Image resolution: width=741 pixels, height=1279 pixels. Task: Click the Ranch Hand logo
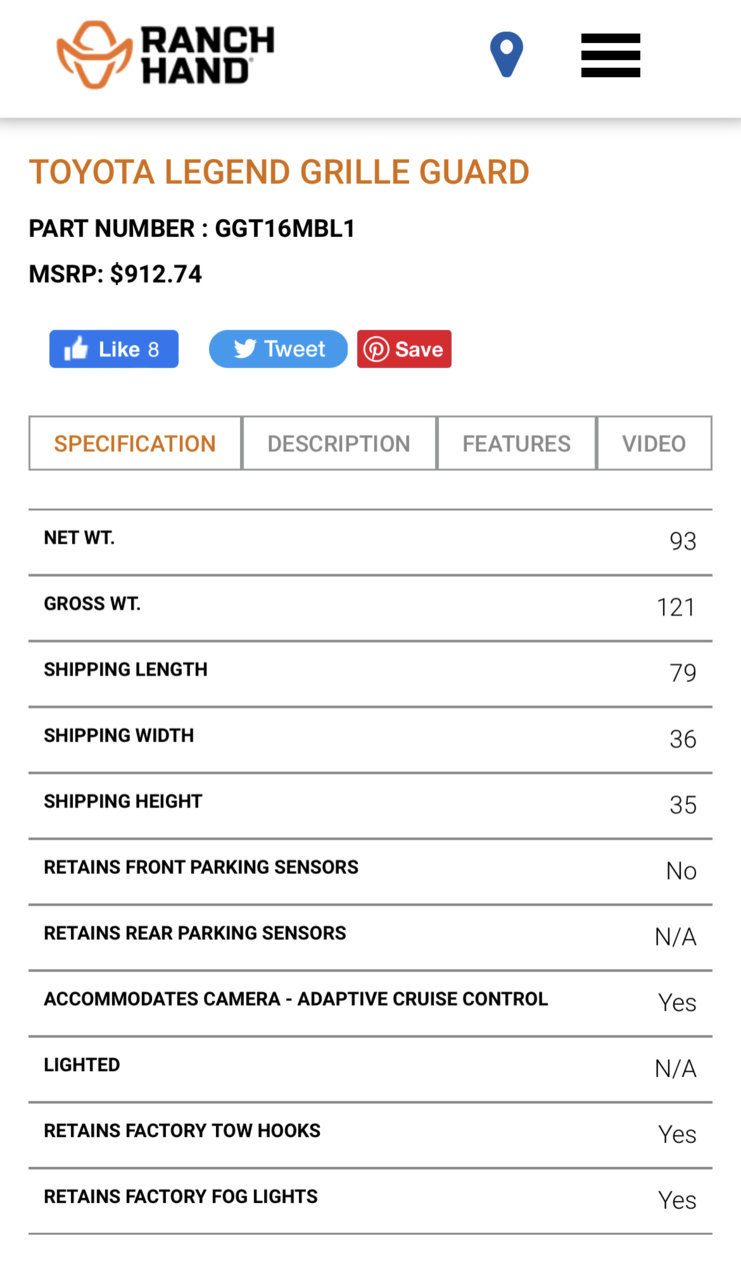165,55
